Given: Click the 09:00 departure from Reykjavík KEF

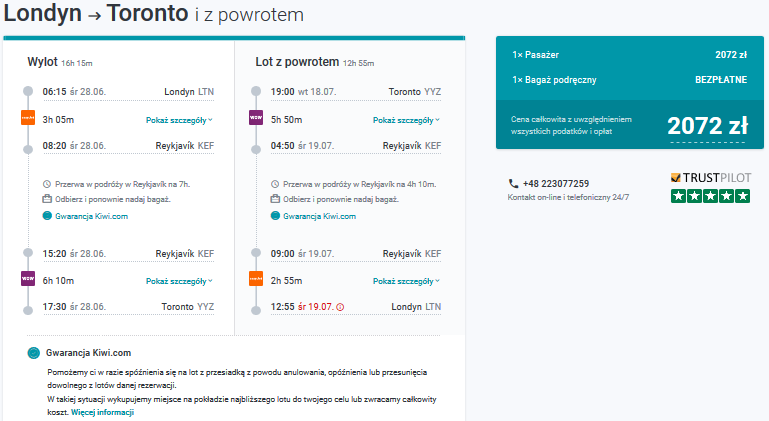Looking at the screenshot, I should click(356, 254).
